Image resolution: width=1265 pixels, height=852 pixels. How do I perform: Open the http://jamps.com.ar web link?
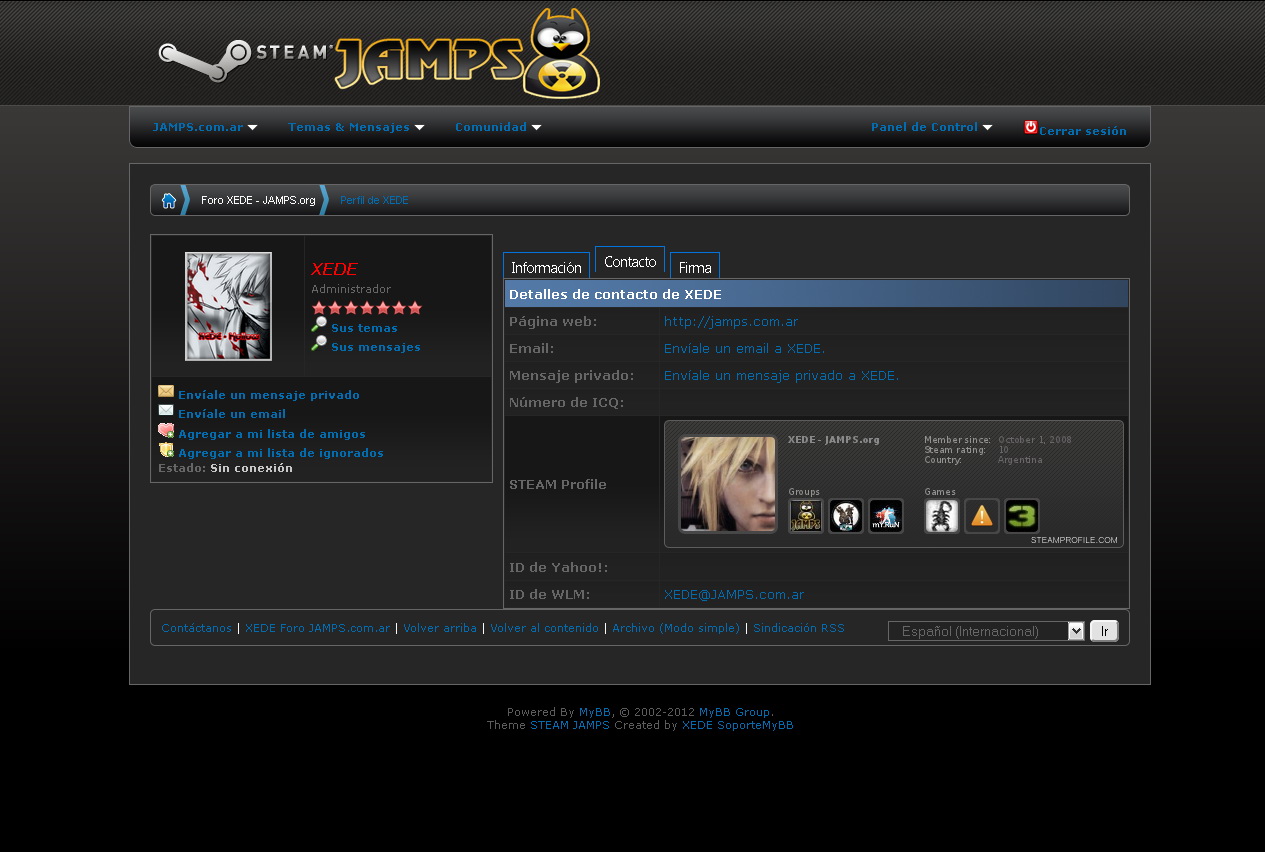click(x=730, y=322)
